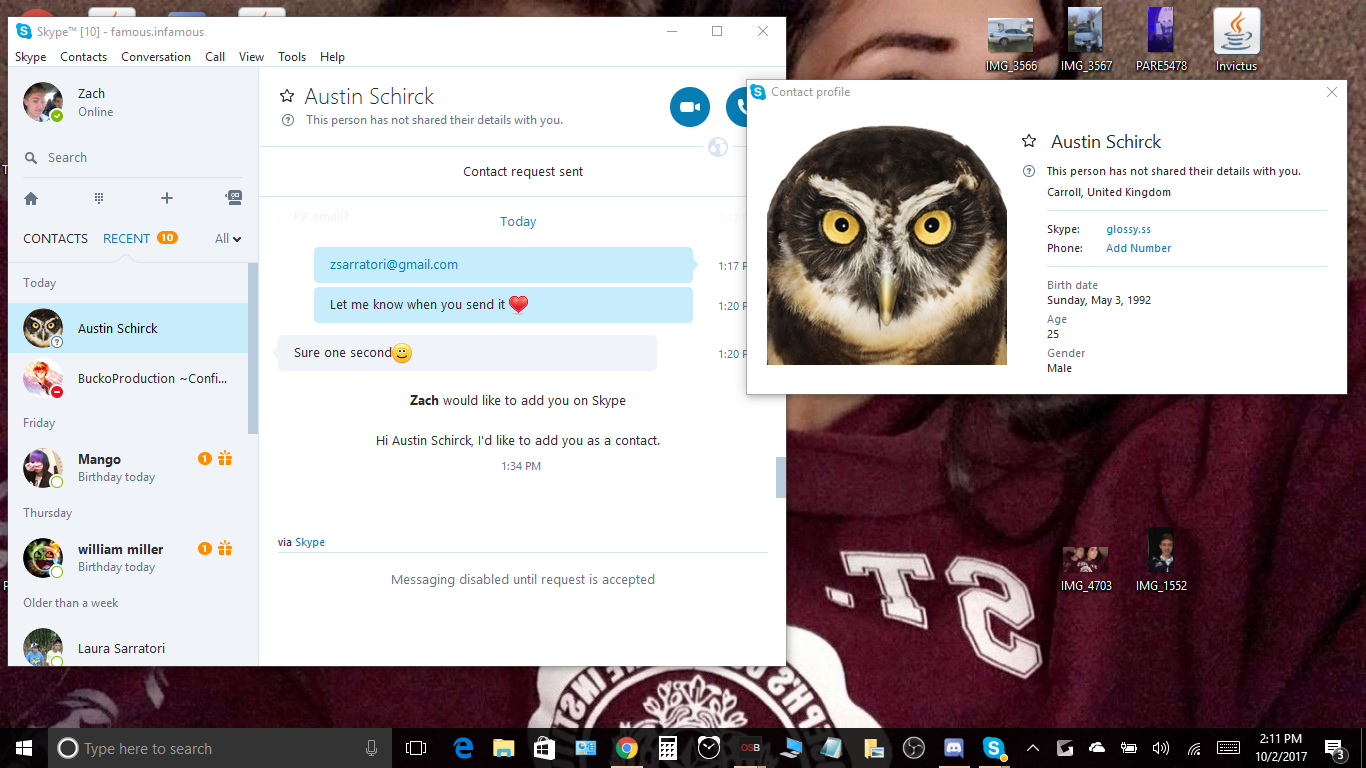
Task: Star Austin Schirck as favorite in conversation header
Action: point(287,96)
